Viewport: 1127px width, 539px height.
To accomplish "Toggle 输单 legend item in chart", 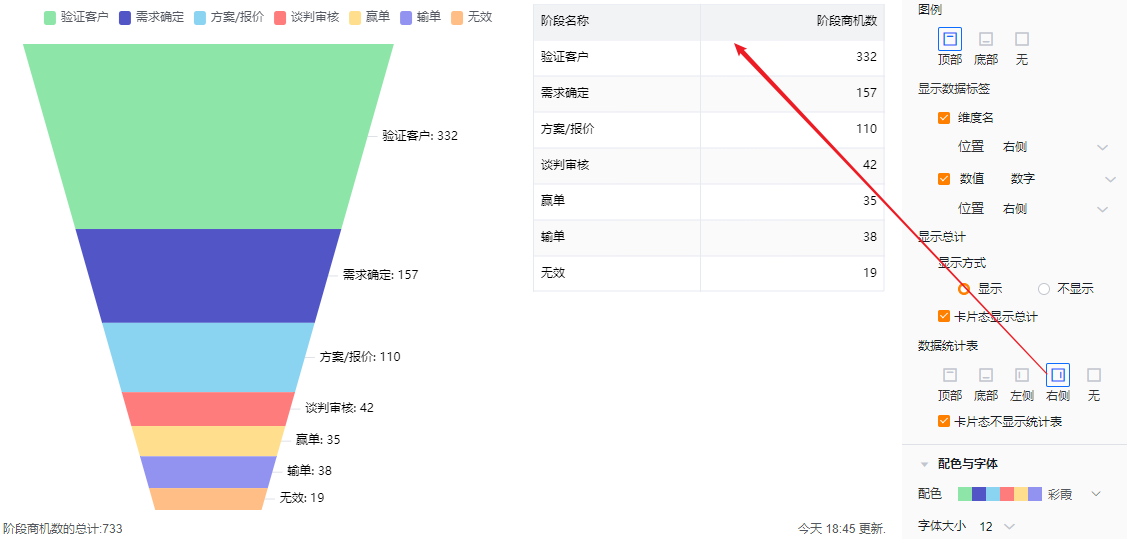I will click(421, 17).
